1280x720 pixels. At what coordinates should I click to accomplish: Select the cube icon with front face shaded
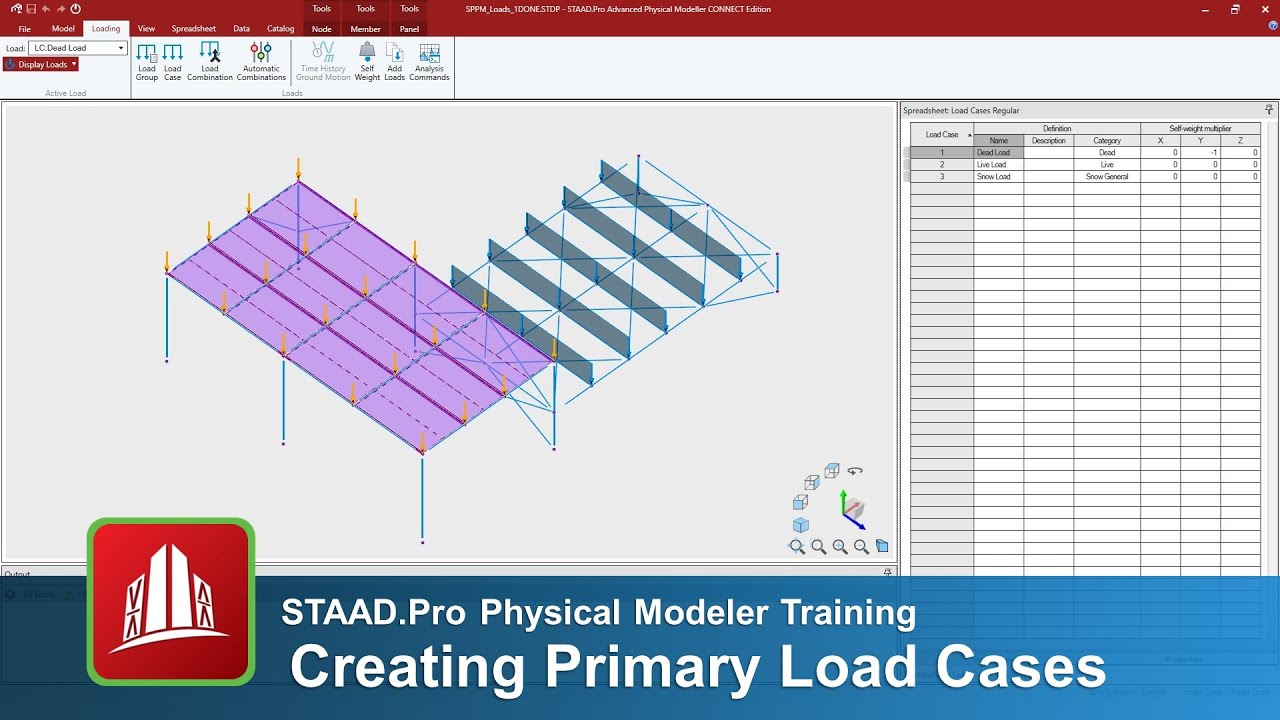tap(800, 502)
